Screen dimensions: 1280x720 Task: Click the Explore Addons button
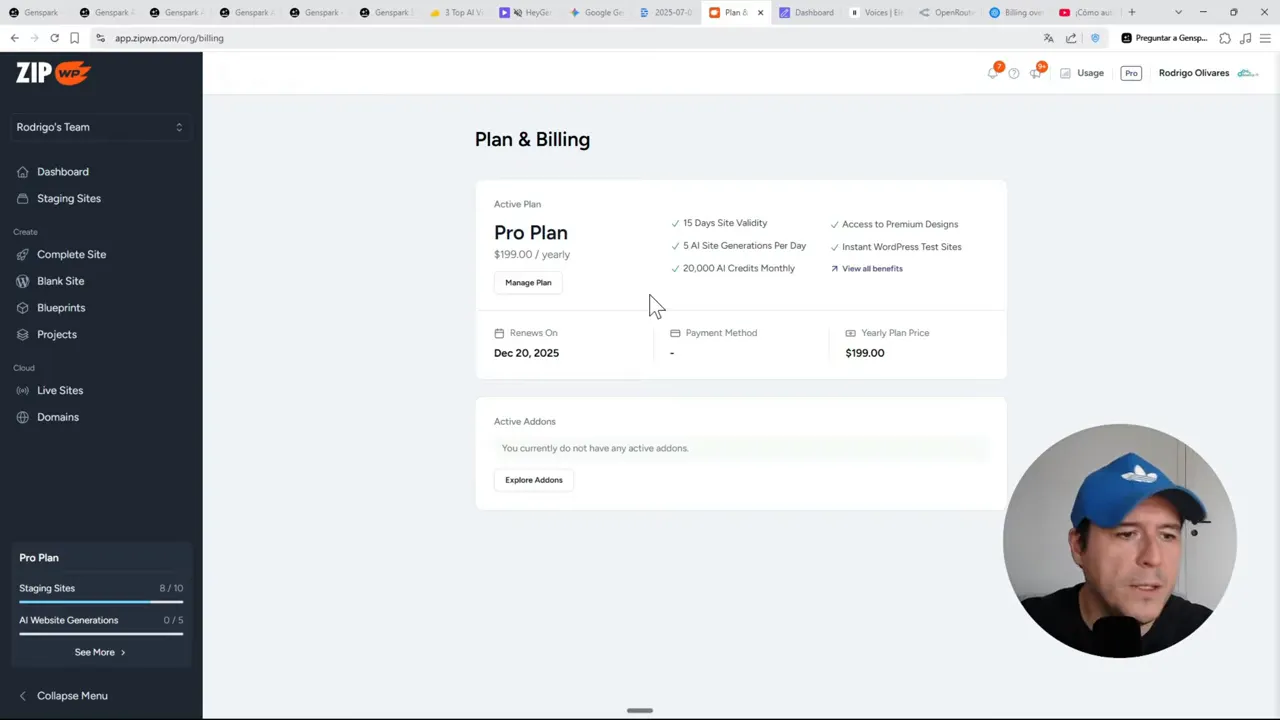click(x=534, y=480)
